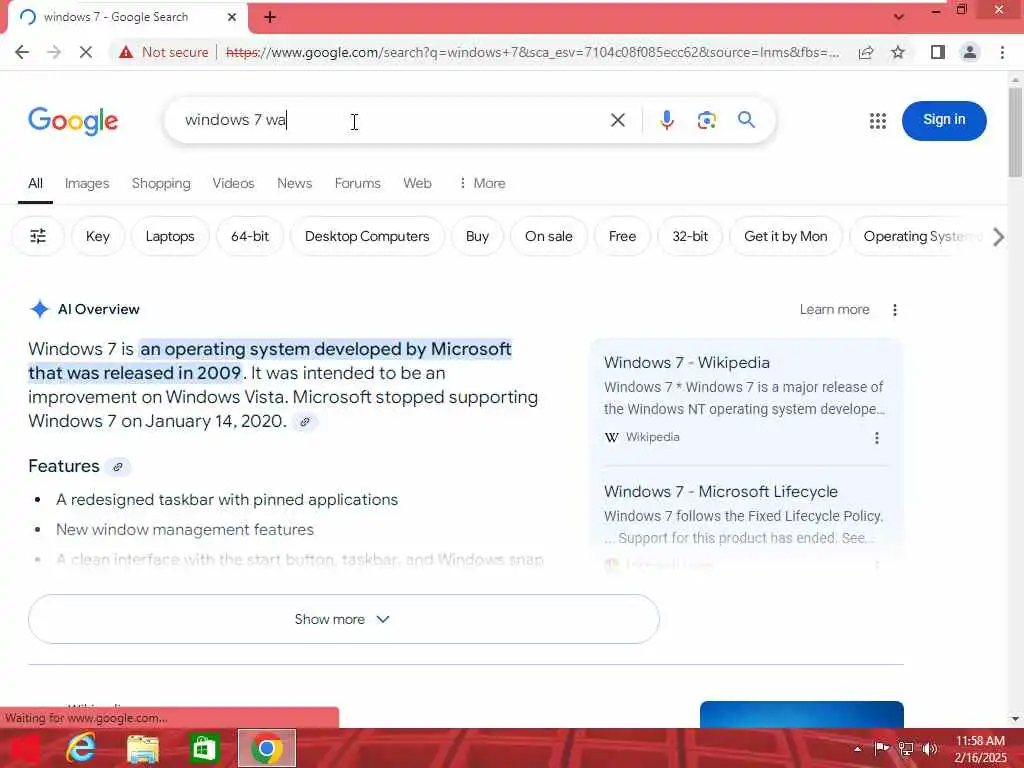Click into the search input field

point(392,120)
